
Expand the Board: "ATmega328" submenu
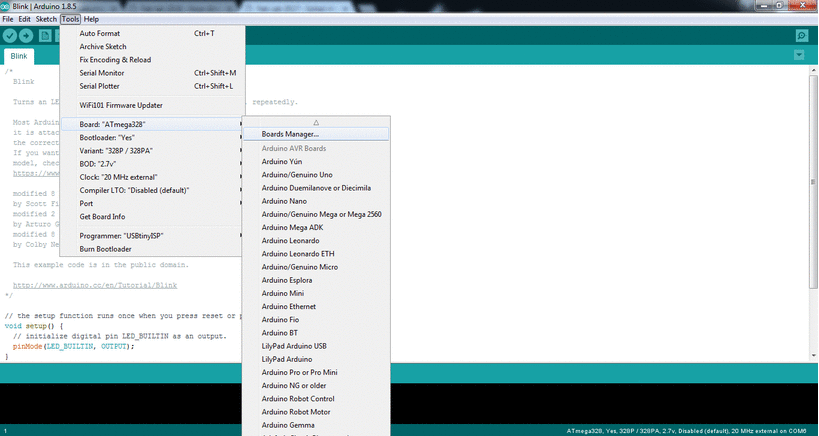coord(152,124)
